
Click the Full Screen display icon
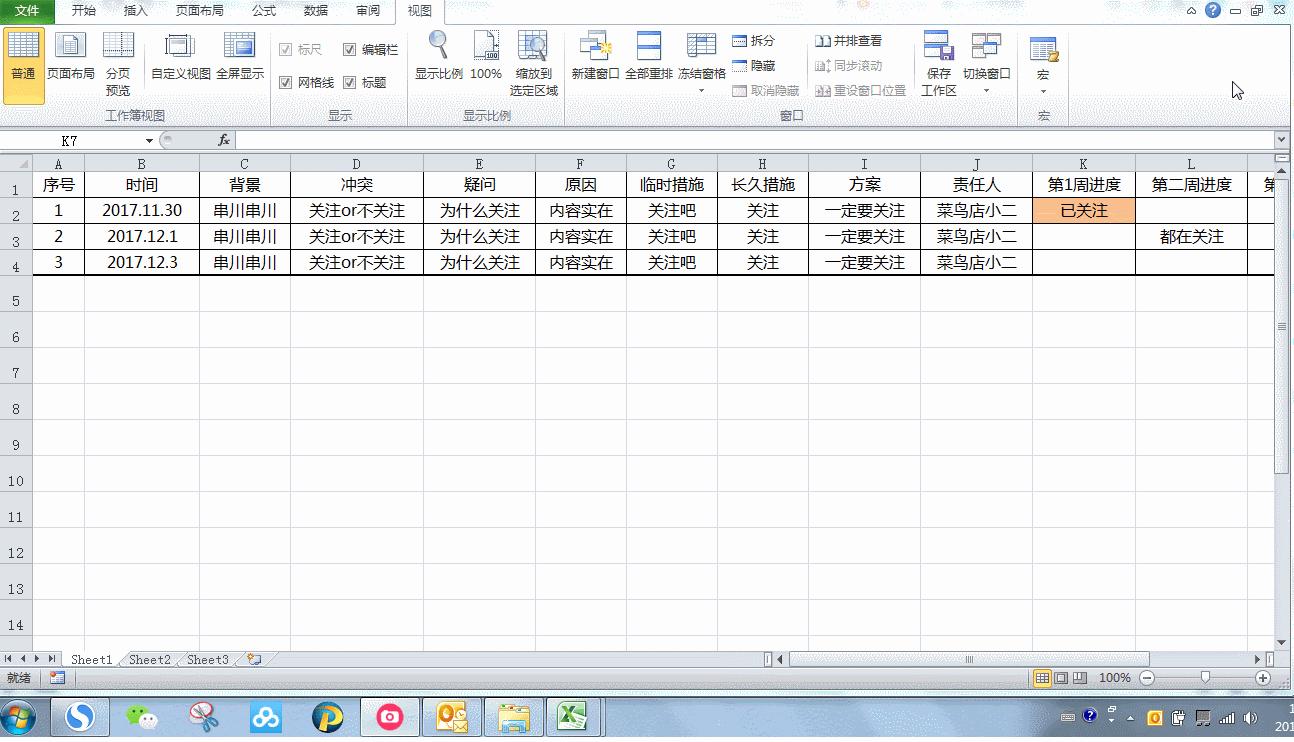pyautogui.click(x=240, y=56)
